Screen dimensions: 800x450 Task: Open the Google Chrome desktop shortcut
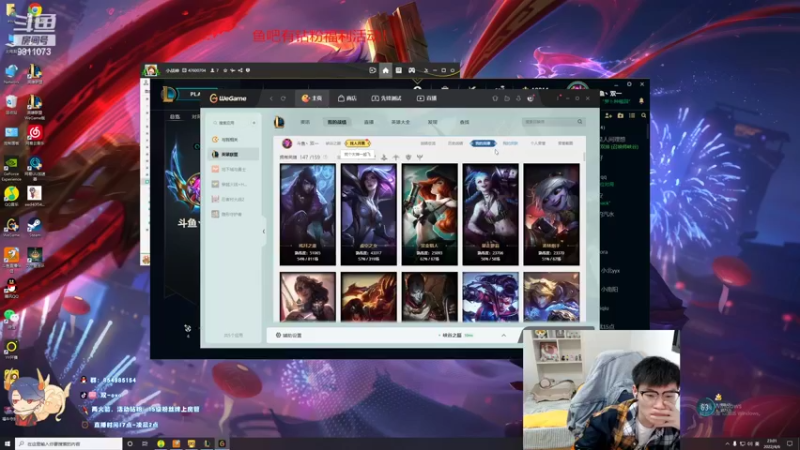coord(35,10)
